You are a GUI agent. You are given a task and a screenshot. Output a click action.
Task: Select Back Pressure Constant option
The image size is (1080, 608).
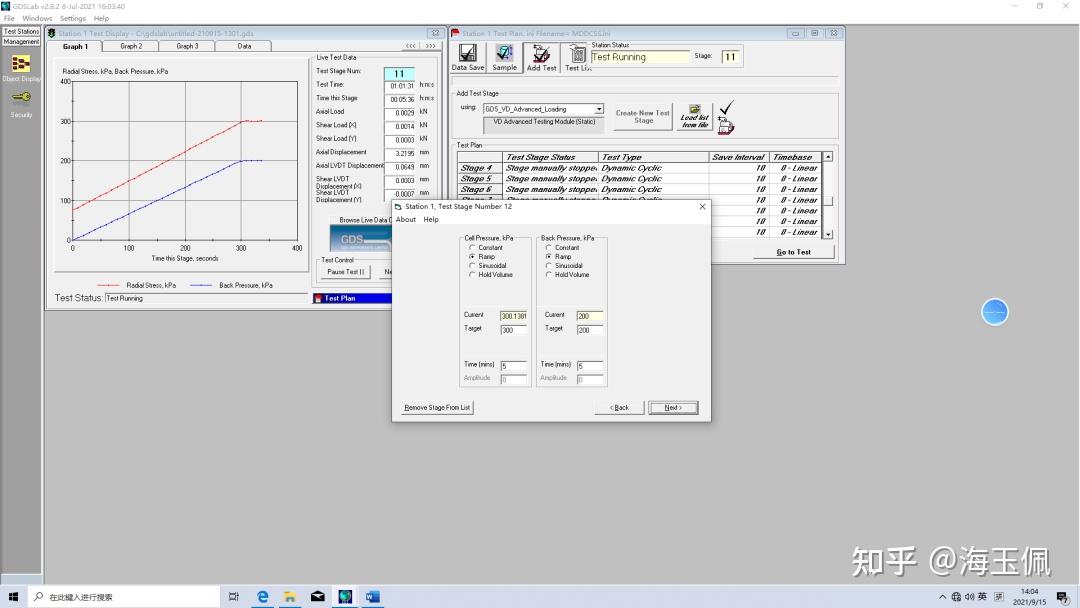click(x=549, y=247)
